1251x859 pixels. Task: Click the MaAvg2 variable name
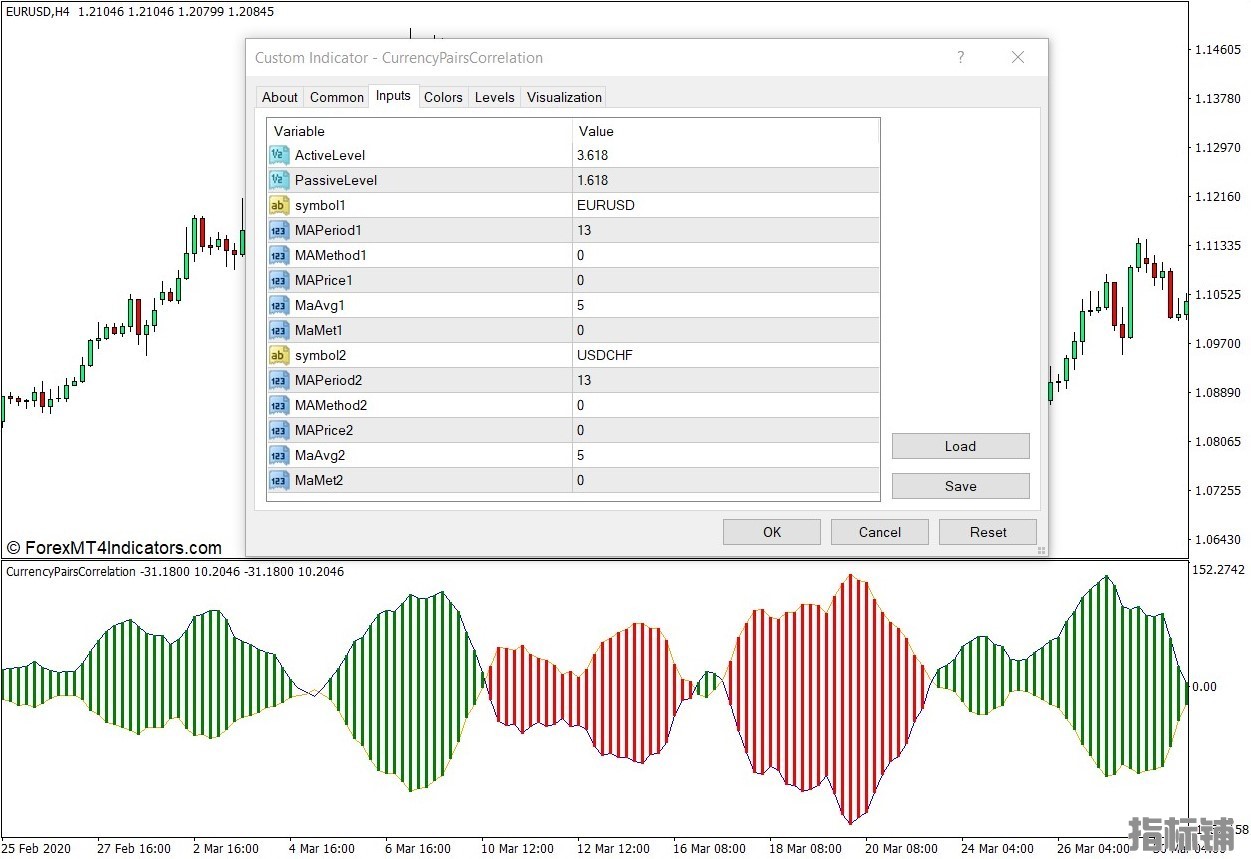coord(320,455)
